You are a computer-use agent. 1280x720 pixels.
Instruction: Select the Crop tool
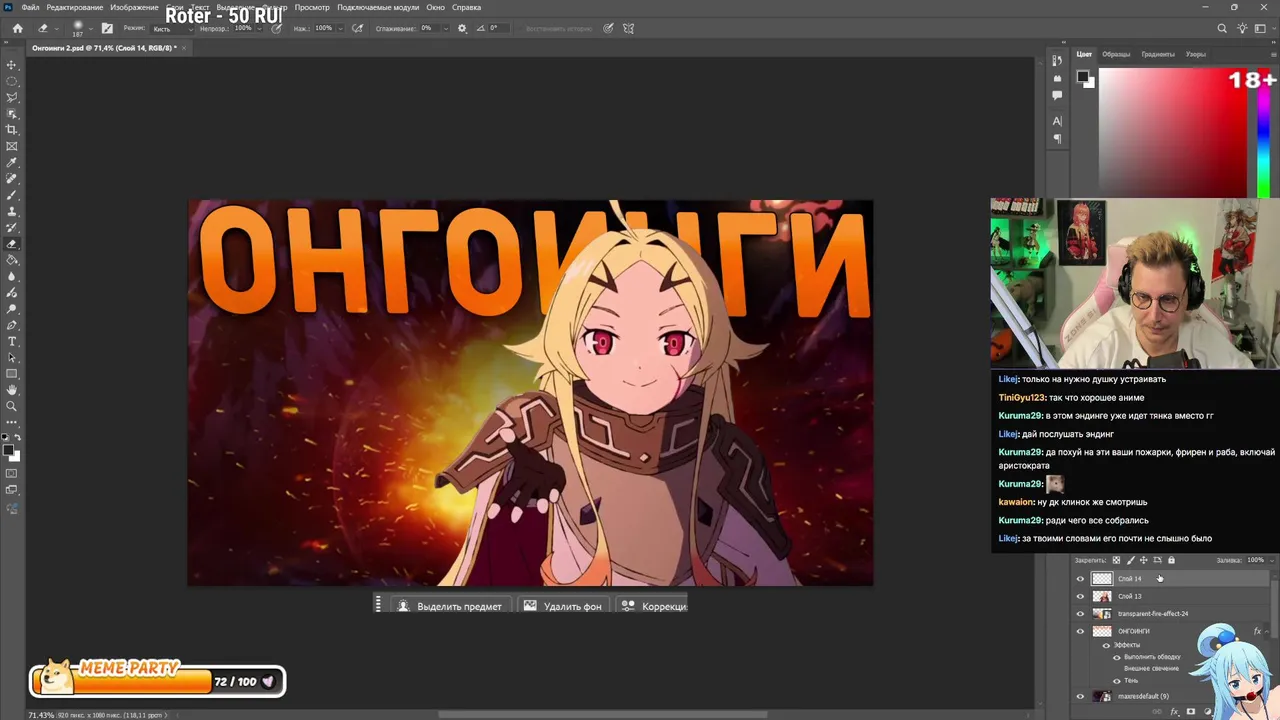pyautogui.click(x=12, y=130)
